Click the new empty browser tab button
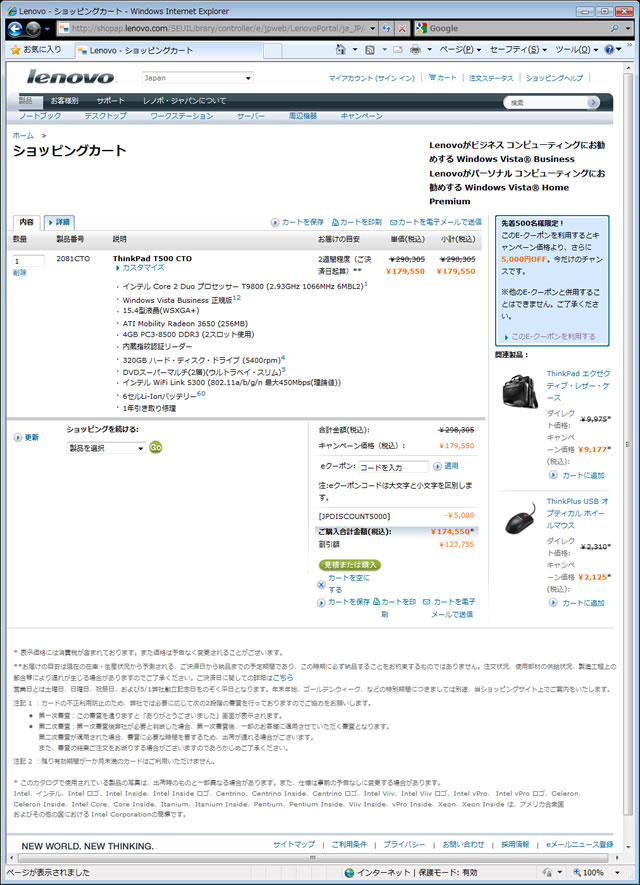The height and width of the screenshot is (885, 640). coord(273,51)
